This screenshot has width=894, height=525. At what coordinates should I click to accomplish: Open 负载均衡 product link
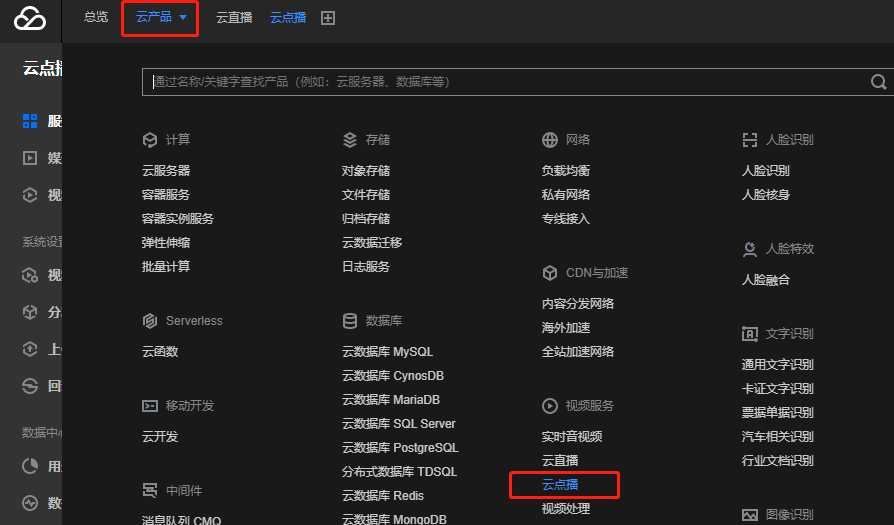(566, 170)
